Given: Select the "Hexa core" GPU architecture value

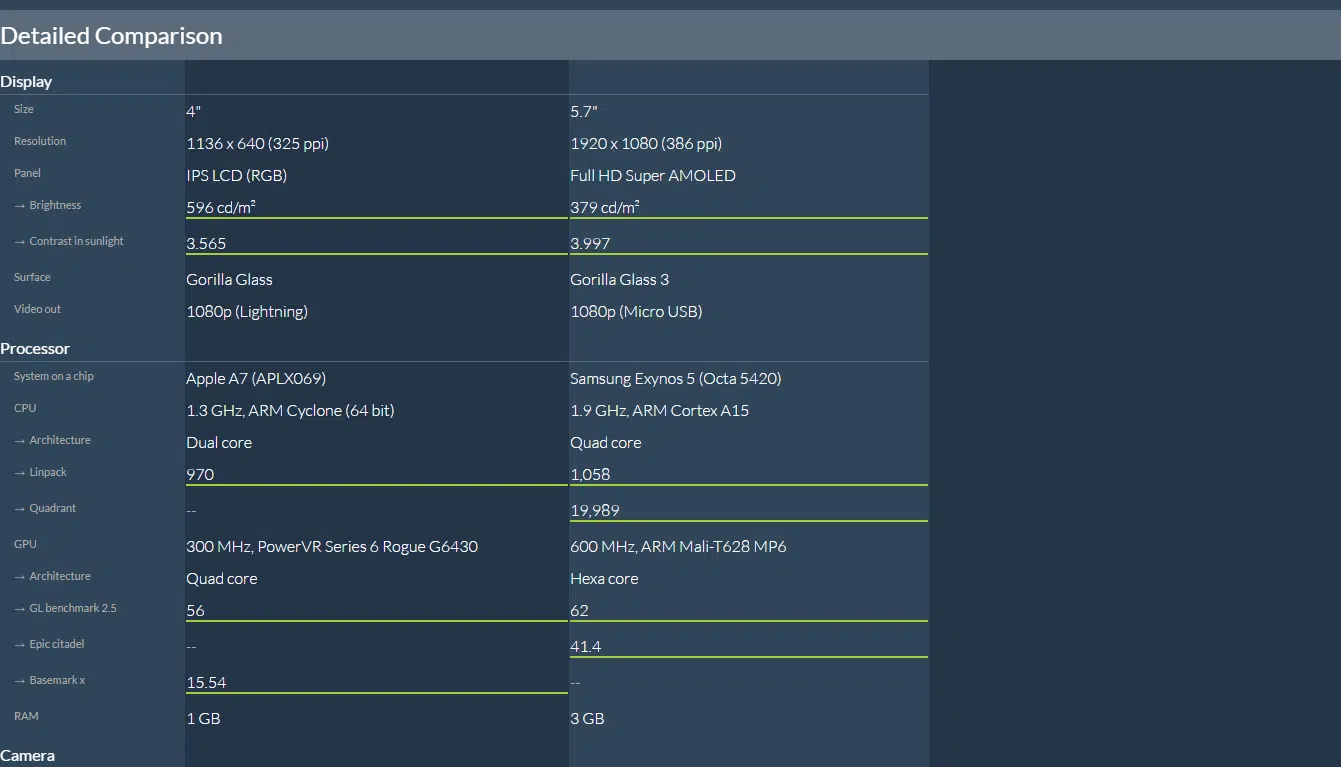Looking at the screenshot, I should [x=604, y=578].
